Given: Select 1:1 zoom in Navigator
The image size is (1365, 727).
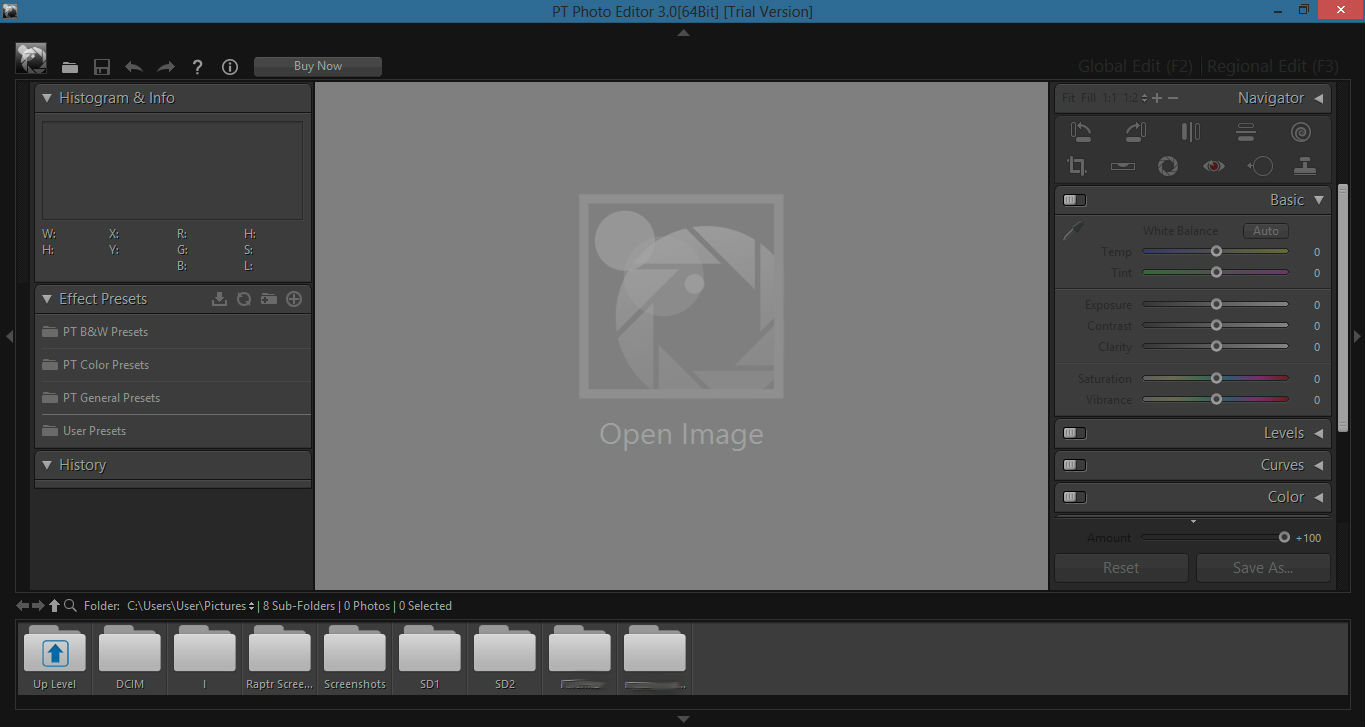Looking at the screenshot, I should point(1109,98).
